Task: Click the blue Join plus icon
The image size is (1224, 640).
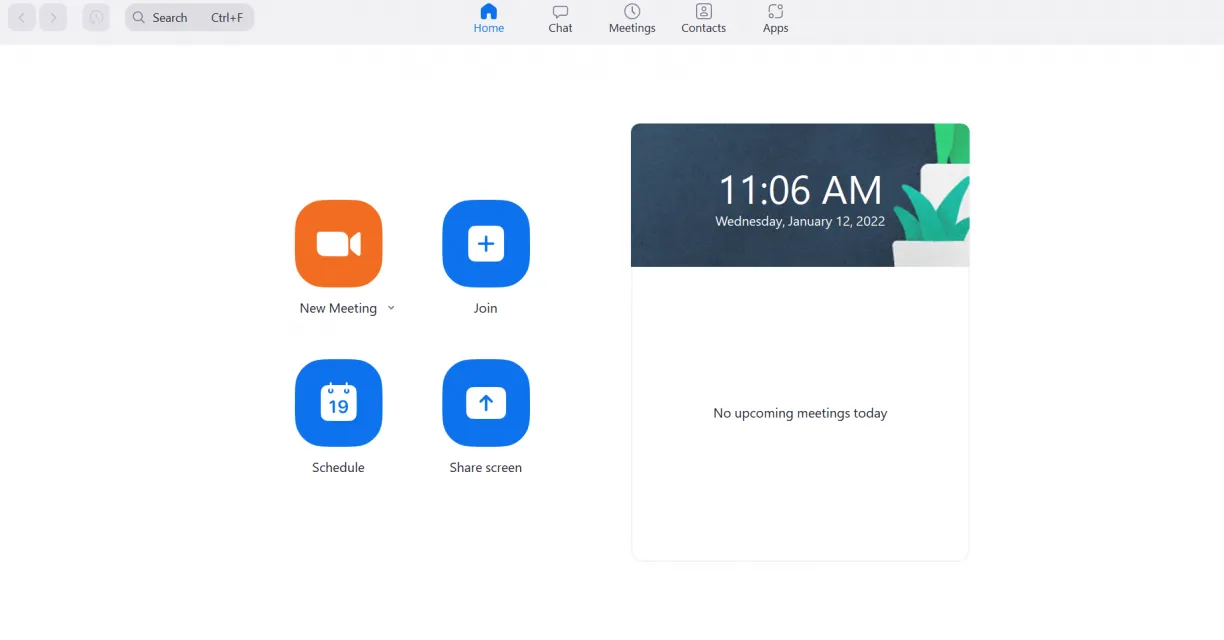Action: pyautogui.click(x=486, y=244)
